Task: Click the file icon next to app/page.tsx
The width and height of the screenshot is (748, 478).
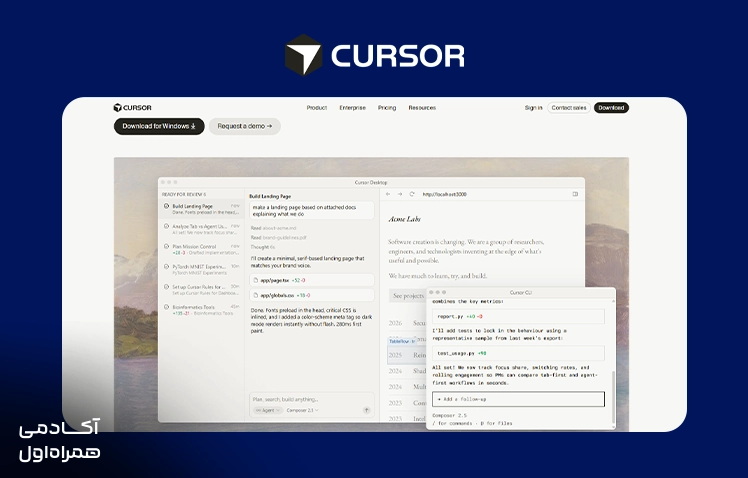Action: pyautogui.click(x=256, y=280)
